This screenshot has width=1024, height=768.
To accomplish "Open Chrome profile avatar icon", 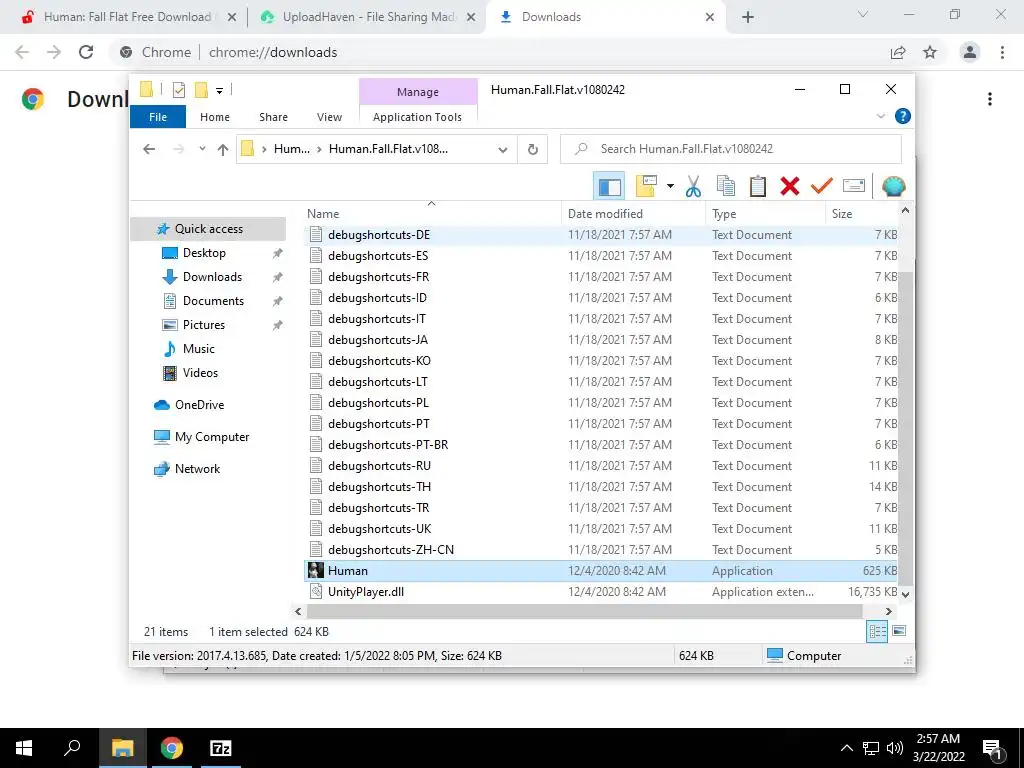I will click(x=970, y=52).
